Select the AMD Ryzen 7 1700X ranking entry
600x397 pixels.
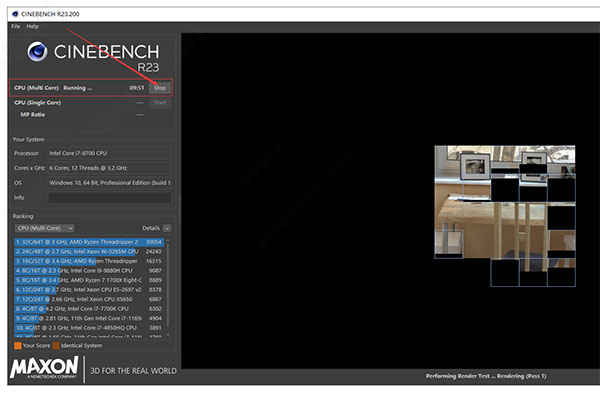(89, 280)
